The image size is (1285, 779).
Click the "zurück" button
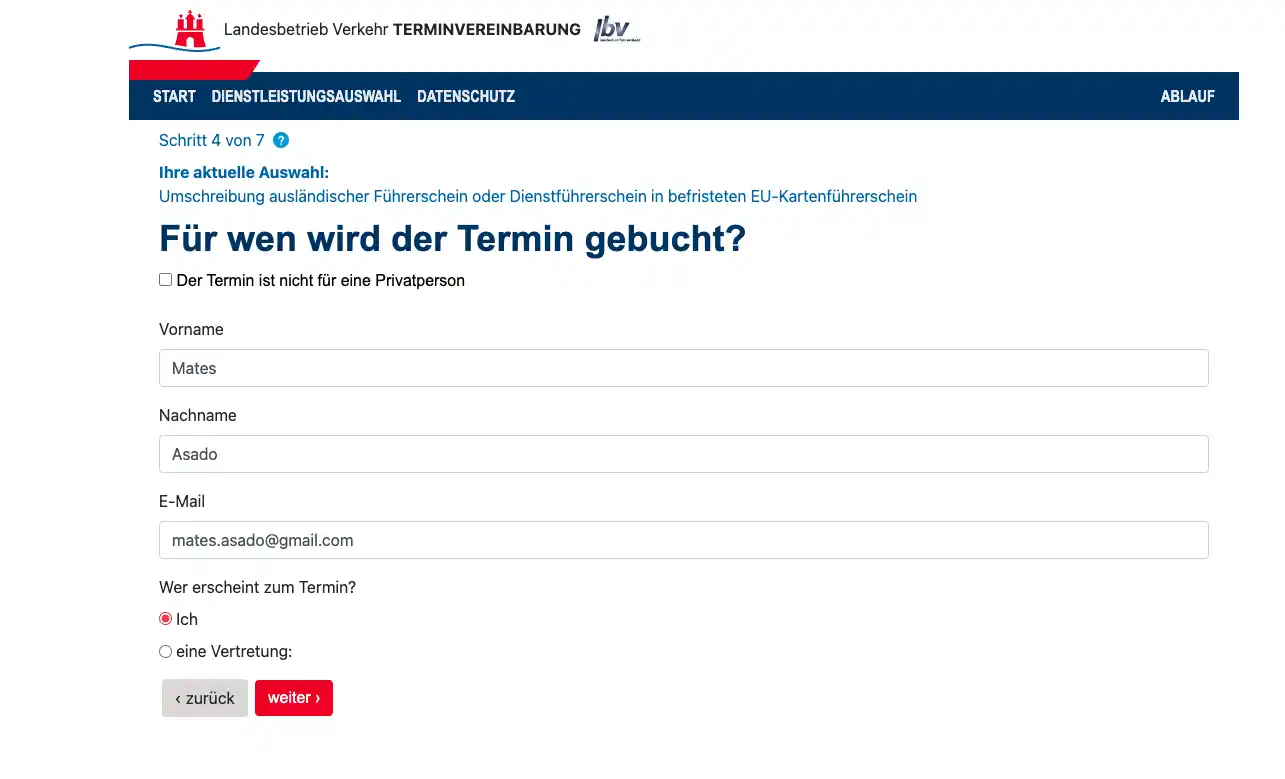point(204,697)
